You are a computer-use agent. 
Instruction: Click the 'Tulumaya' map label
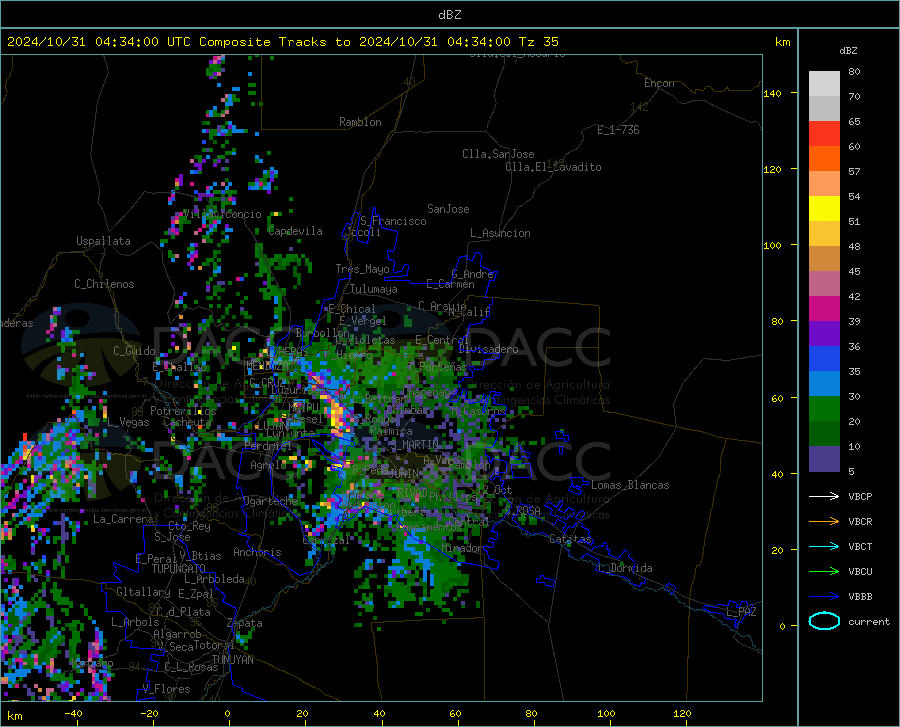tap(374, 289)
